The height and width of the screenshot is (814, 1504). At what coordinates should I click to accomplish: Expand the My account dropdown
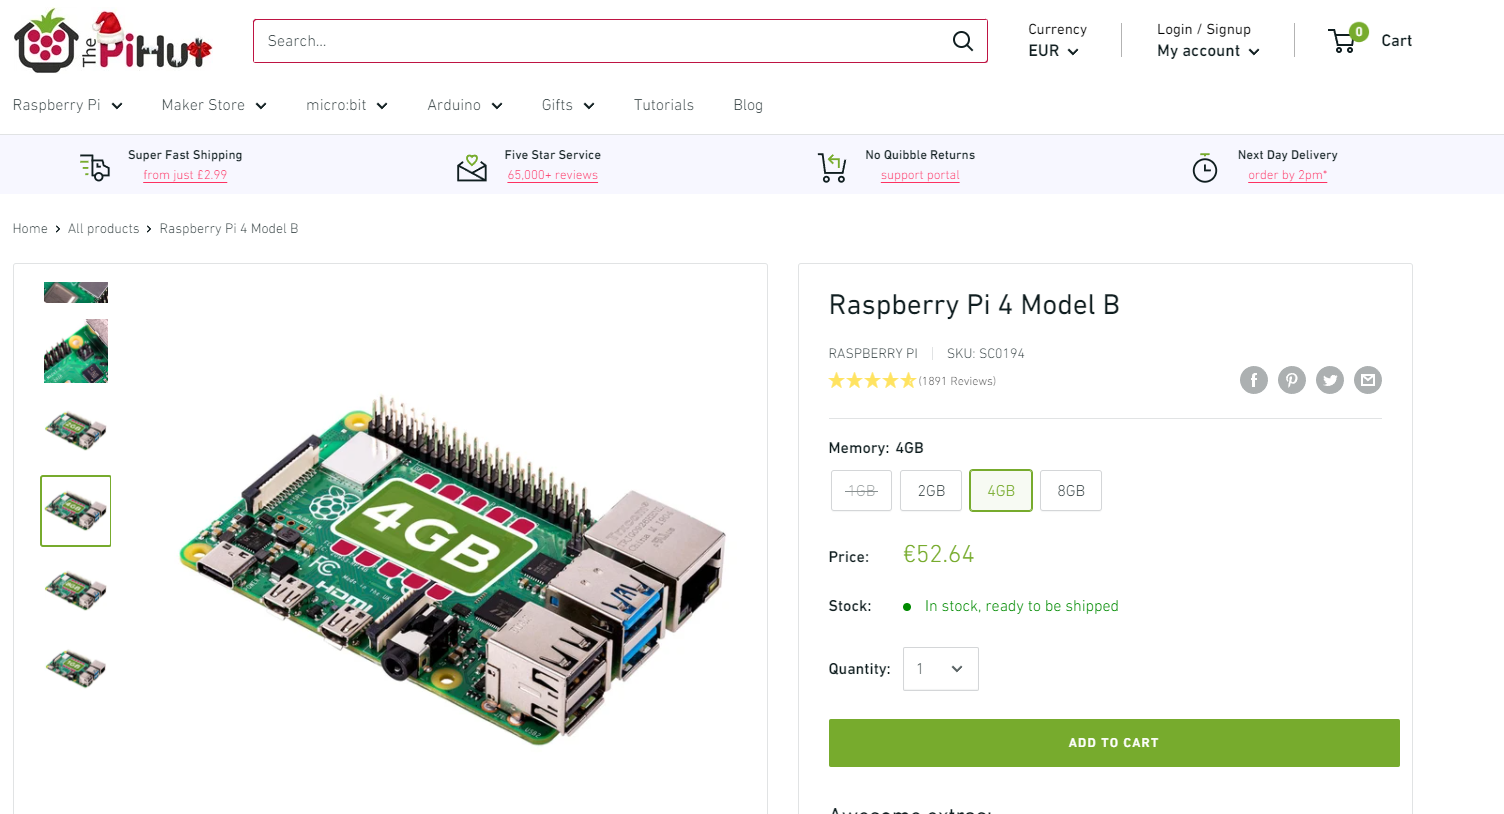tap(1208, 51)
